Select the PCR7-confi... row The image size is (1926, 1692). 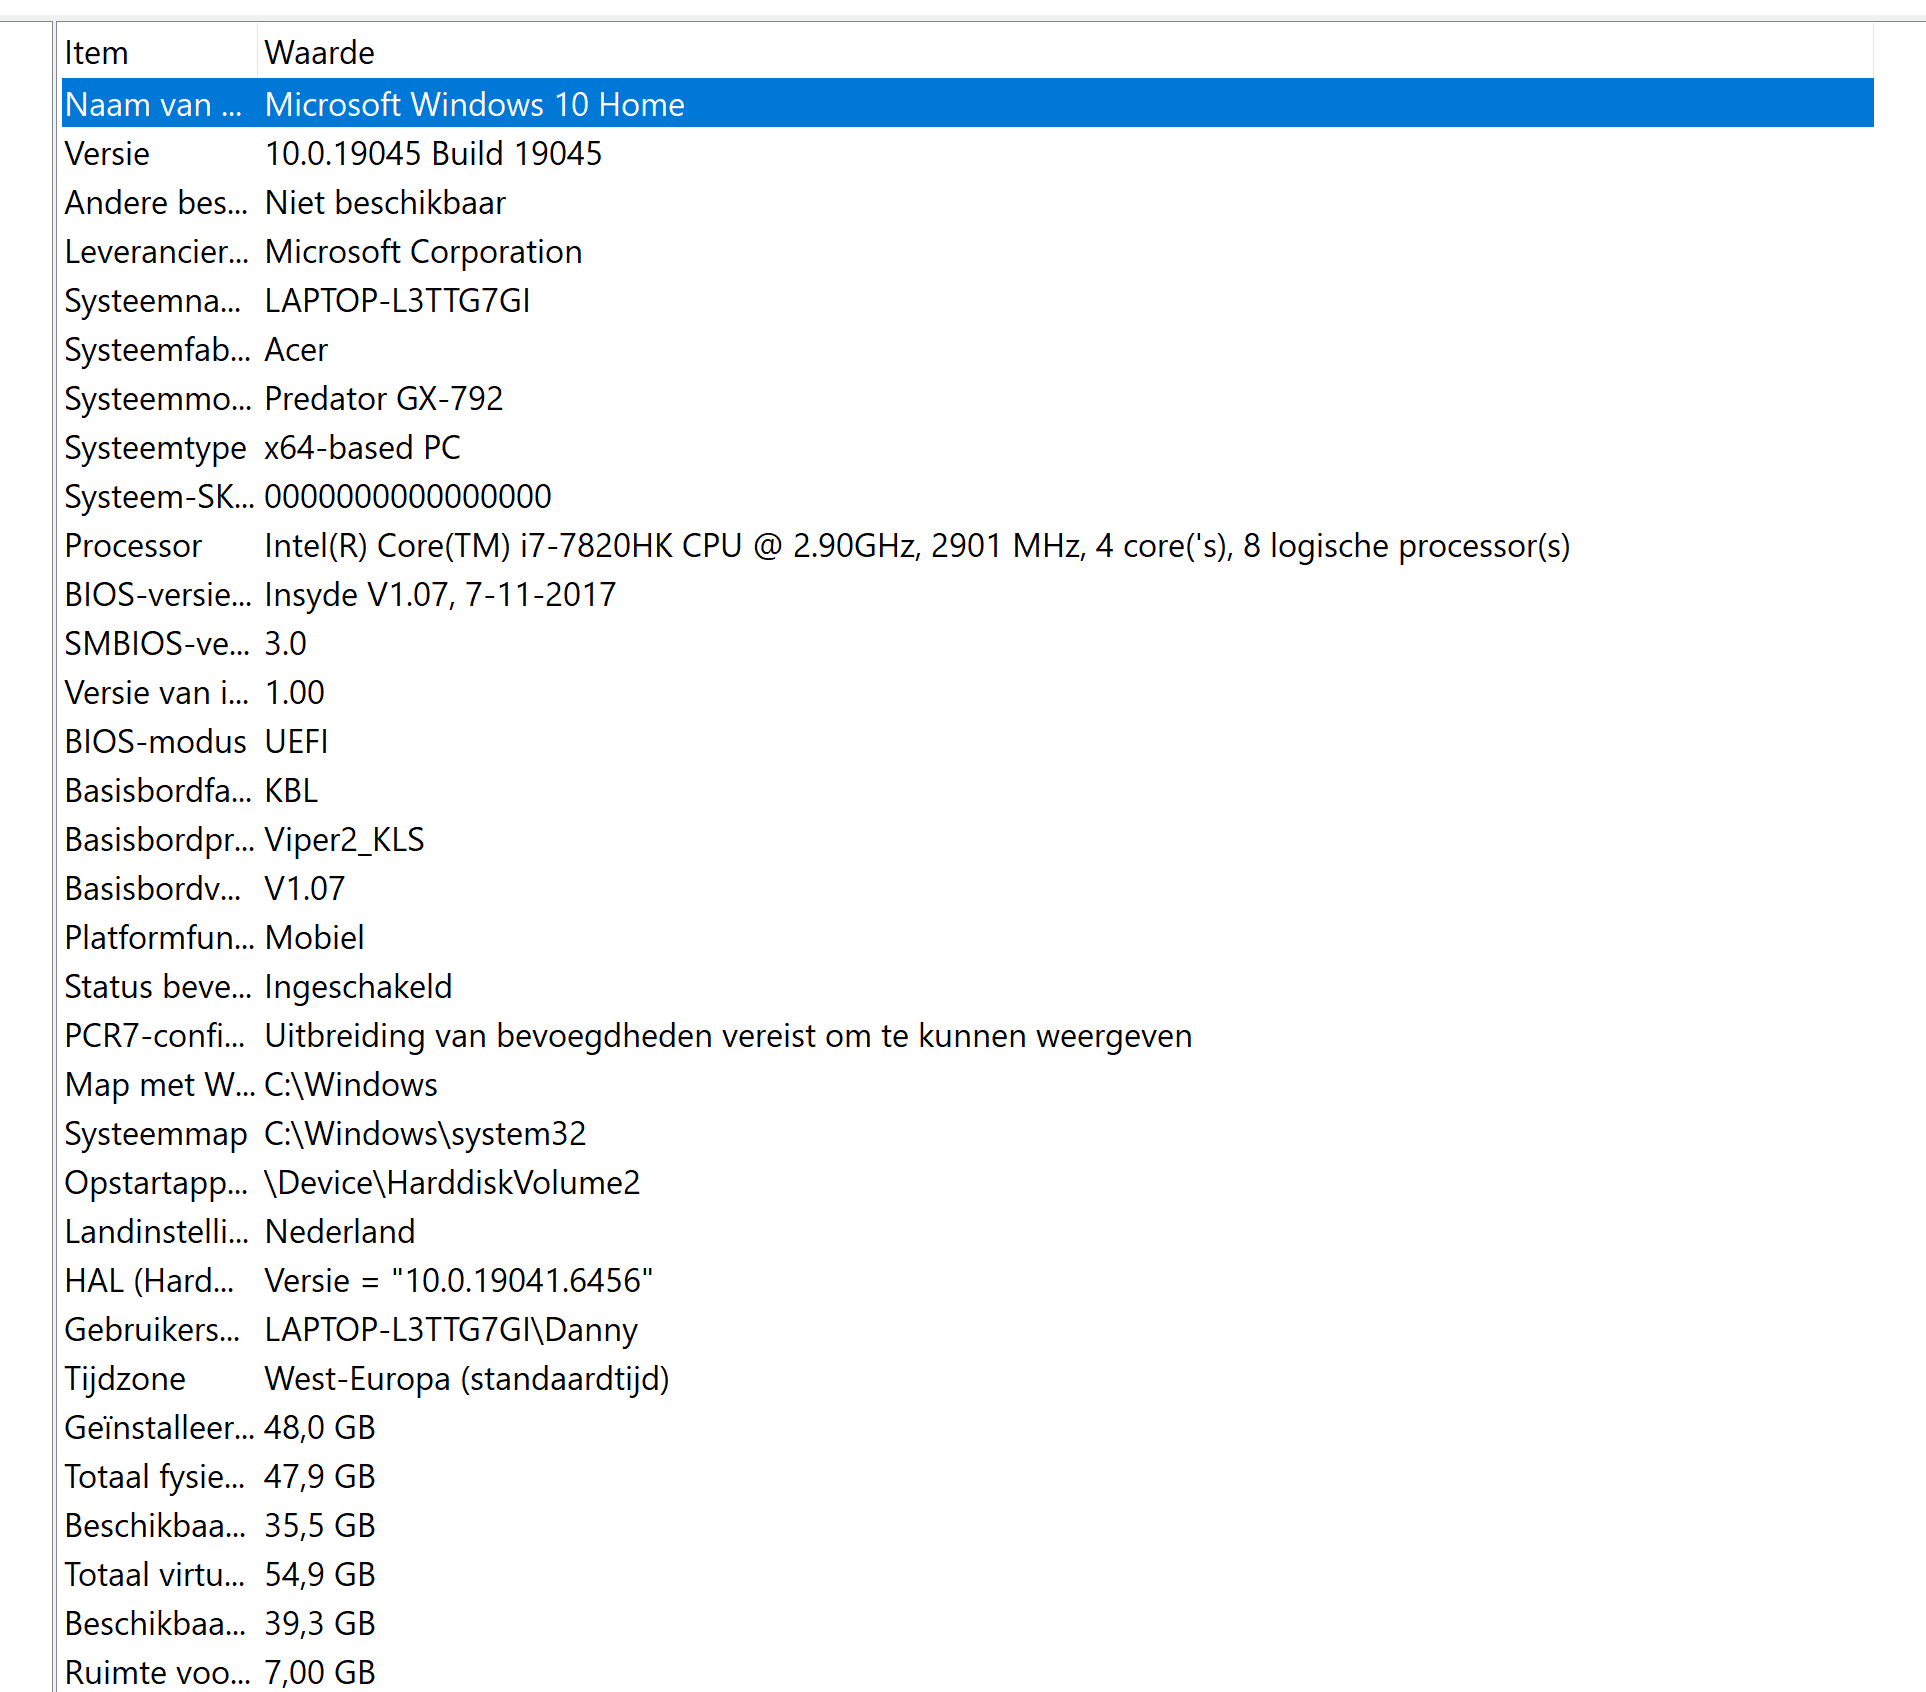point(967,1035)
